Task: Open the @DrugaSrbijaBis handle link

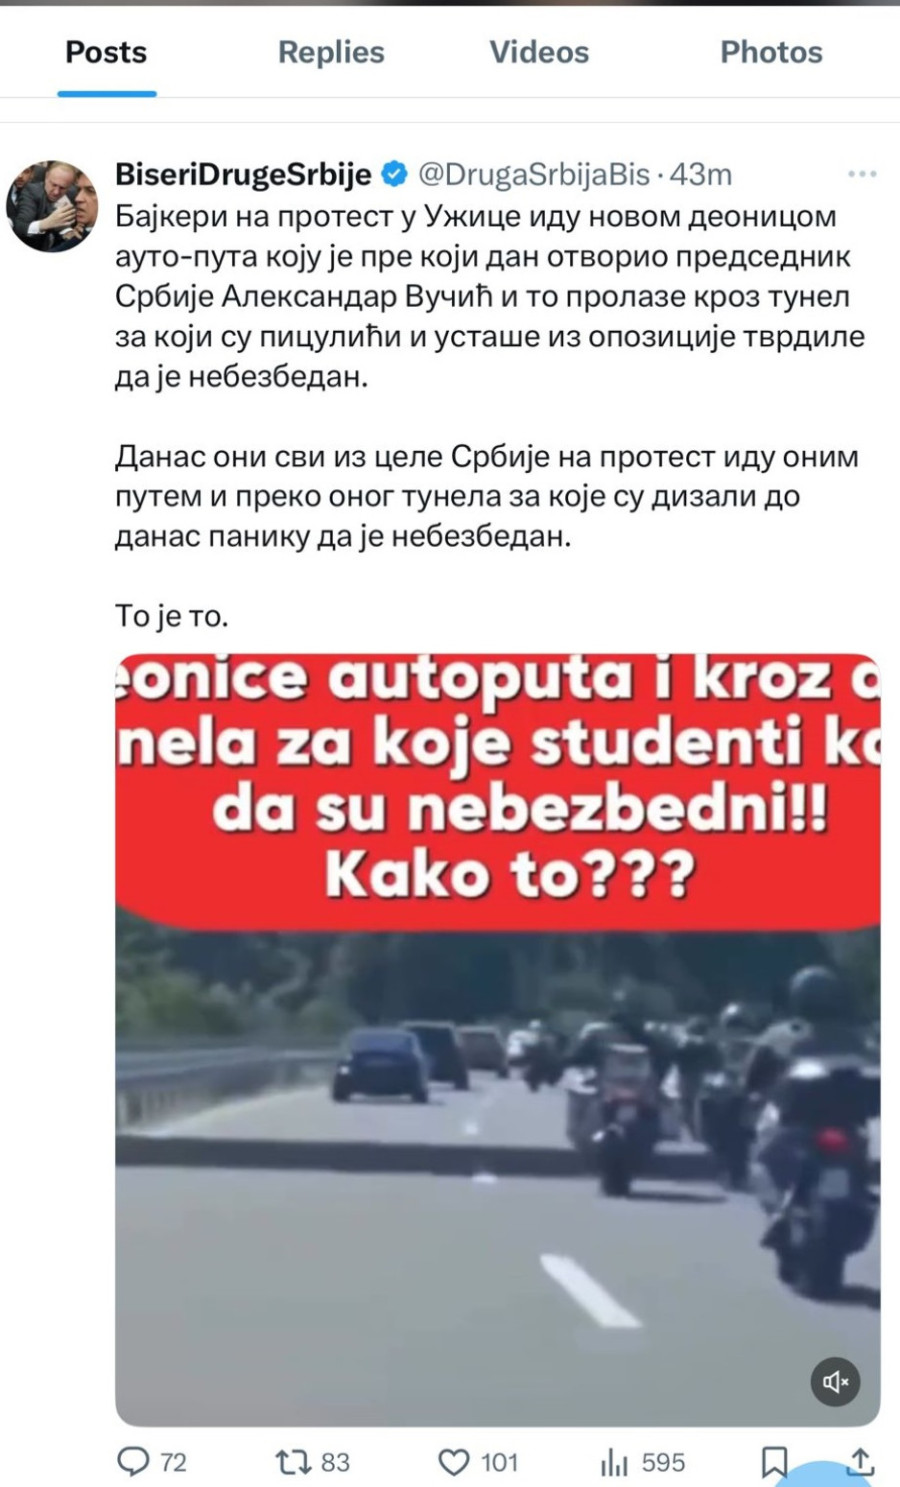Action: pos(534,174)
